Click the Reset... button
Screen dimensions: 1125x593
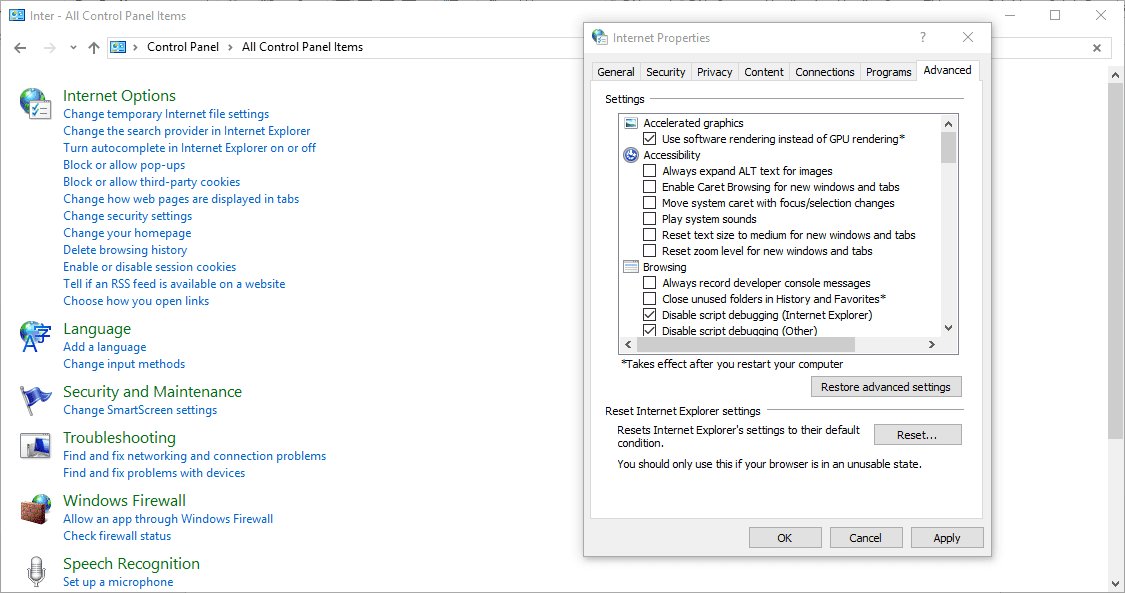coord(918,435)
